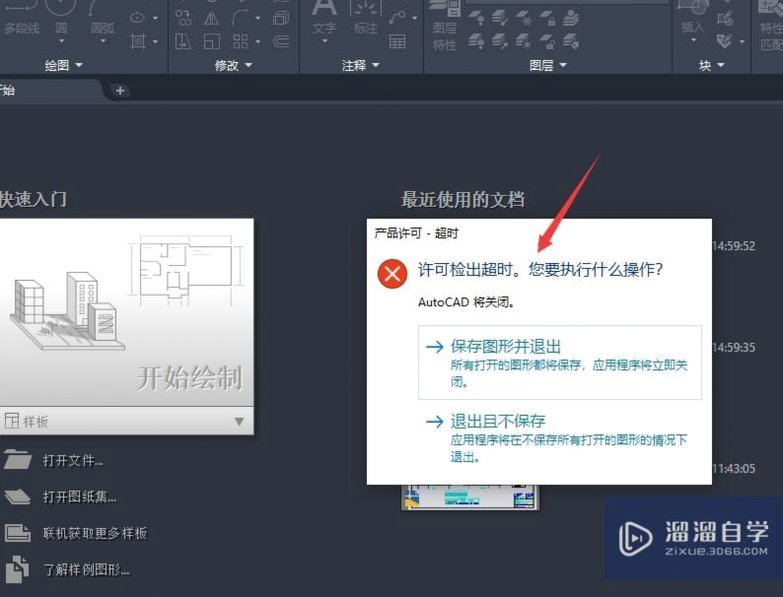Image resolution: width=783 pixels, height=597 pixels.
Task: Click the Stretch tool icon
Action: tap(183, 41)
